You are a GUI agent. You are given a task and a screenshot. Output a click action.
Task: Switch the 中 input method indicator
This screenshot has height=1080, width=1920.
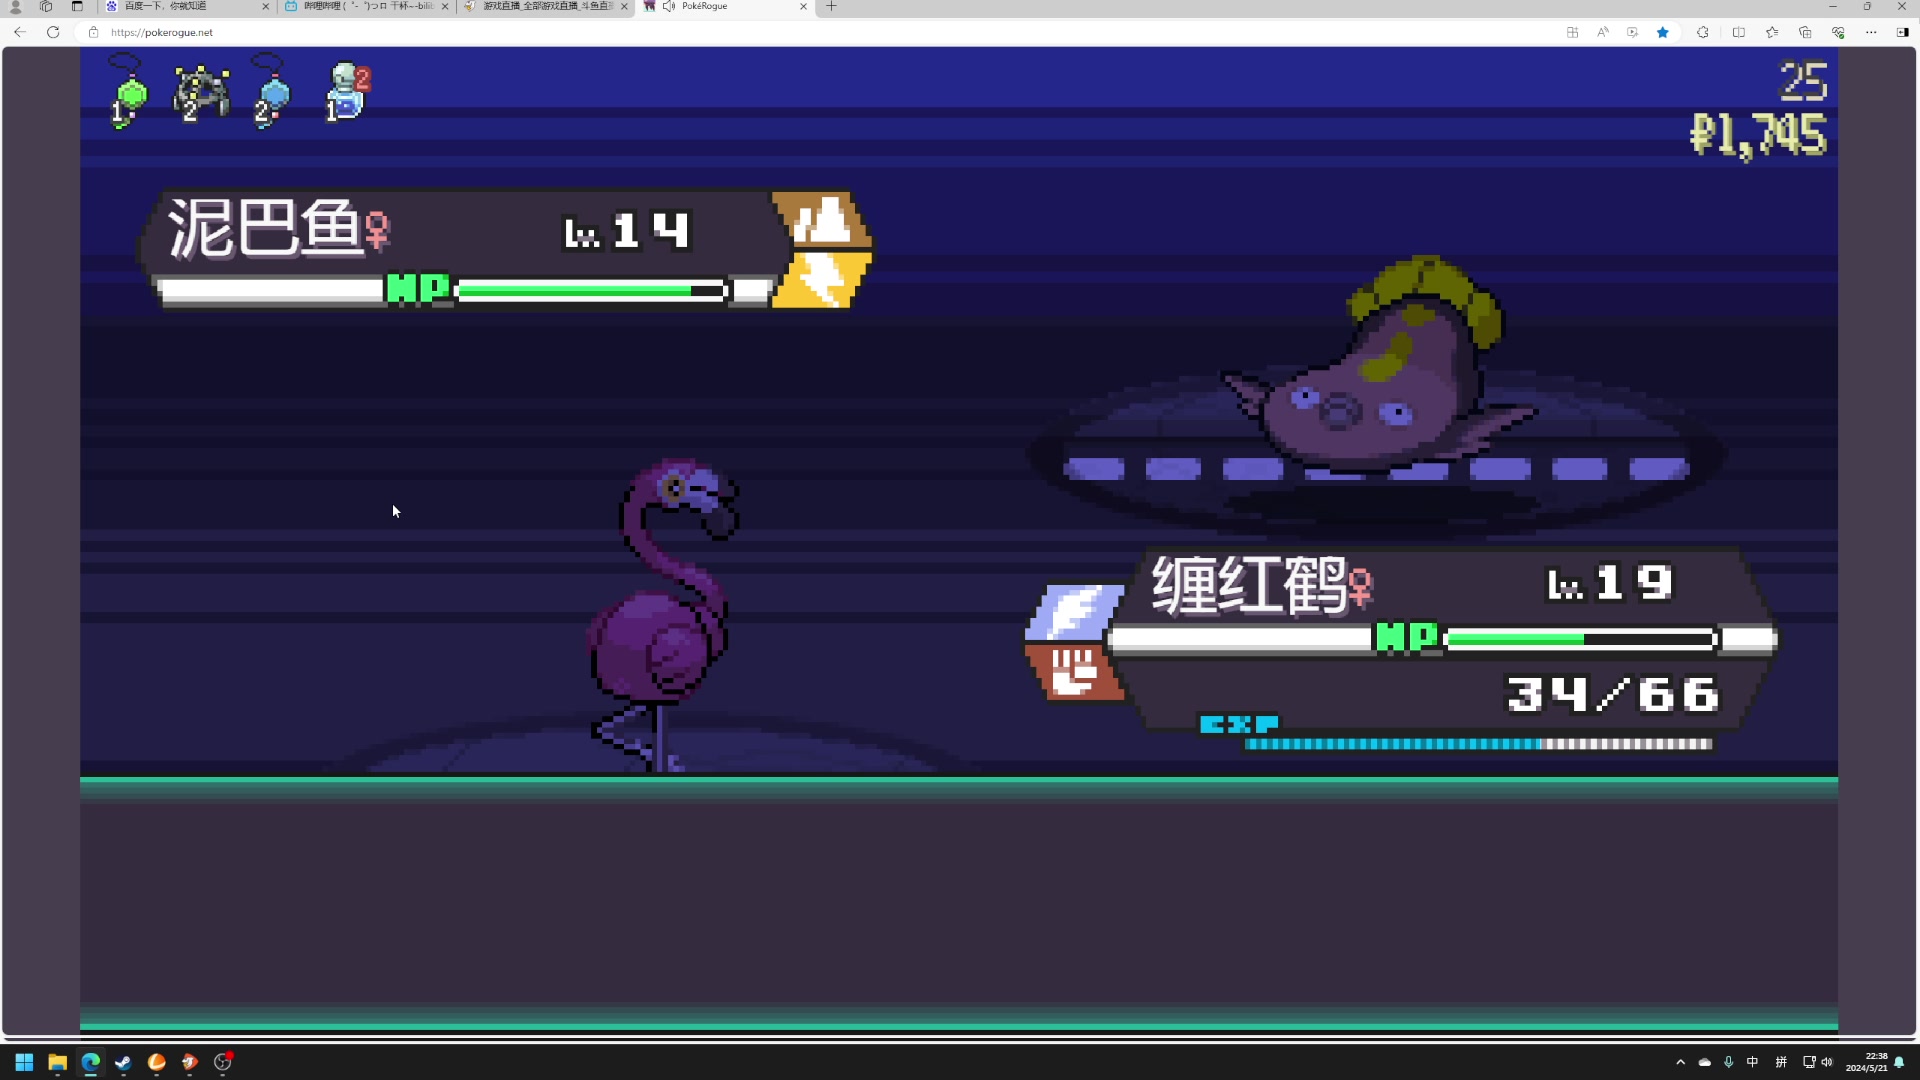point(1752,1062)
